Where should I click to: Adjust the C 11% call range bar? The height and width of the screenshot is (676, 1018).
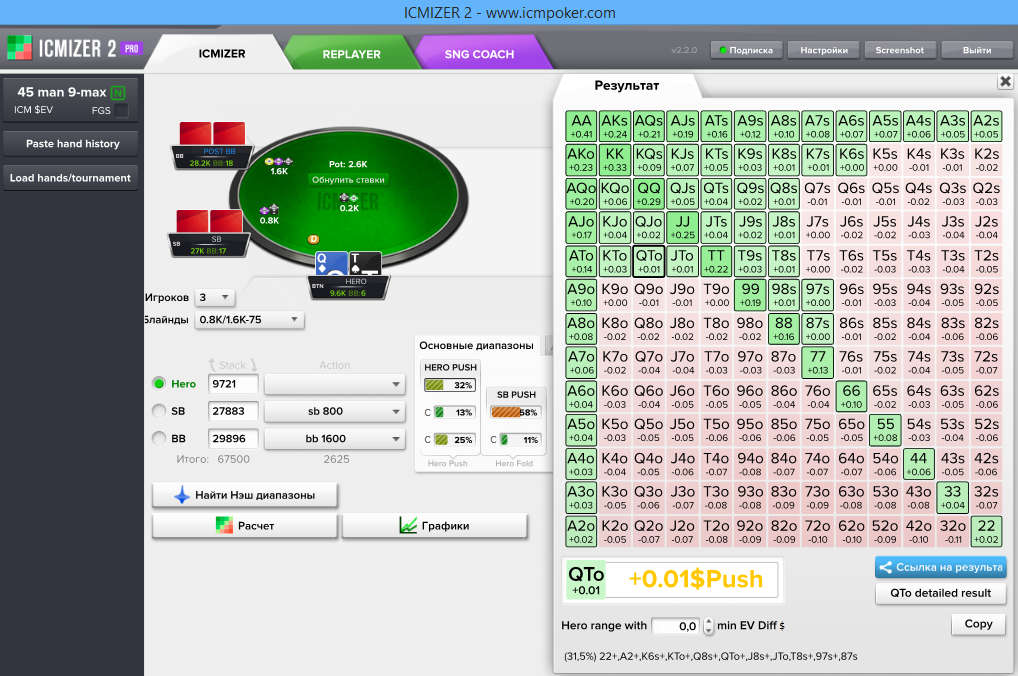(x=520, y=440)
